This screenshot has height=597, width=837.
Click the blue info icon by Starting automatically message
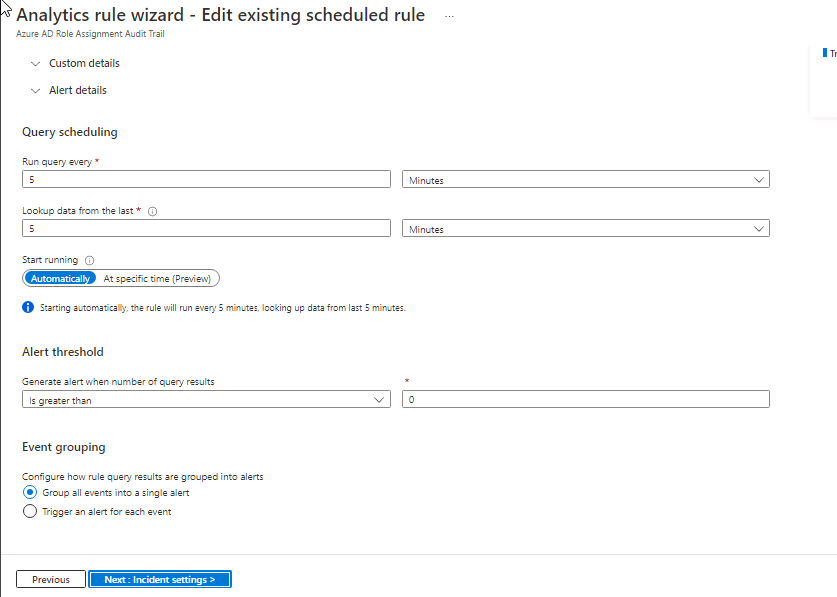tap(28, 308)
